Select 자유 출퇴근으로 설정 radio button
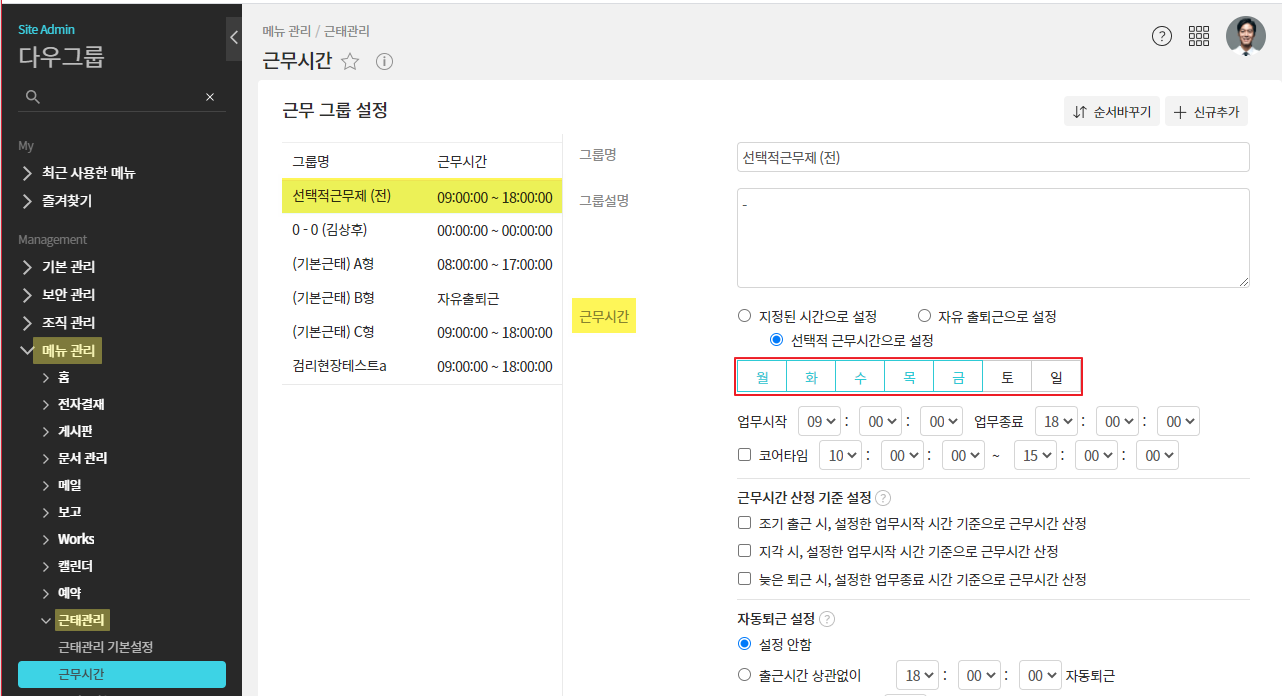The width and height of the screenshot is (1282, 696). pos(924,316)
